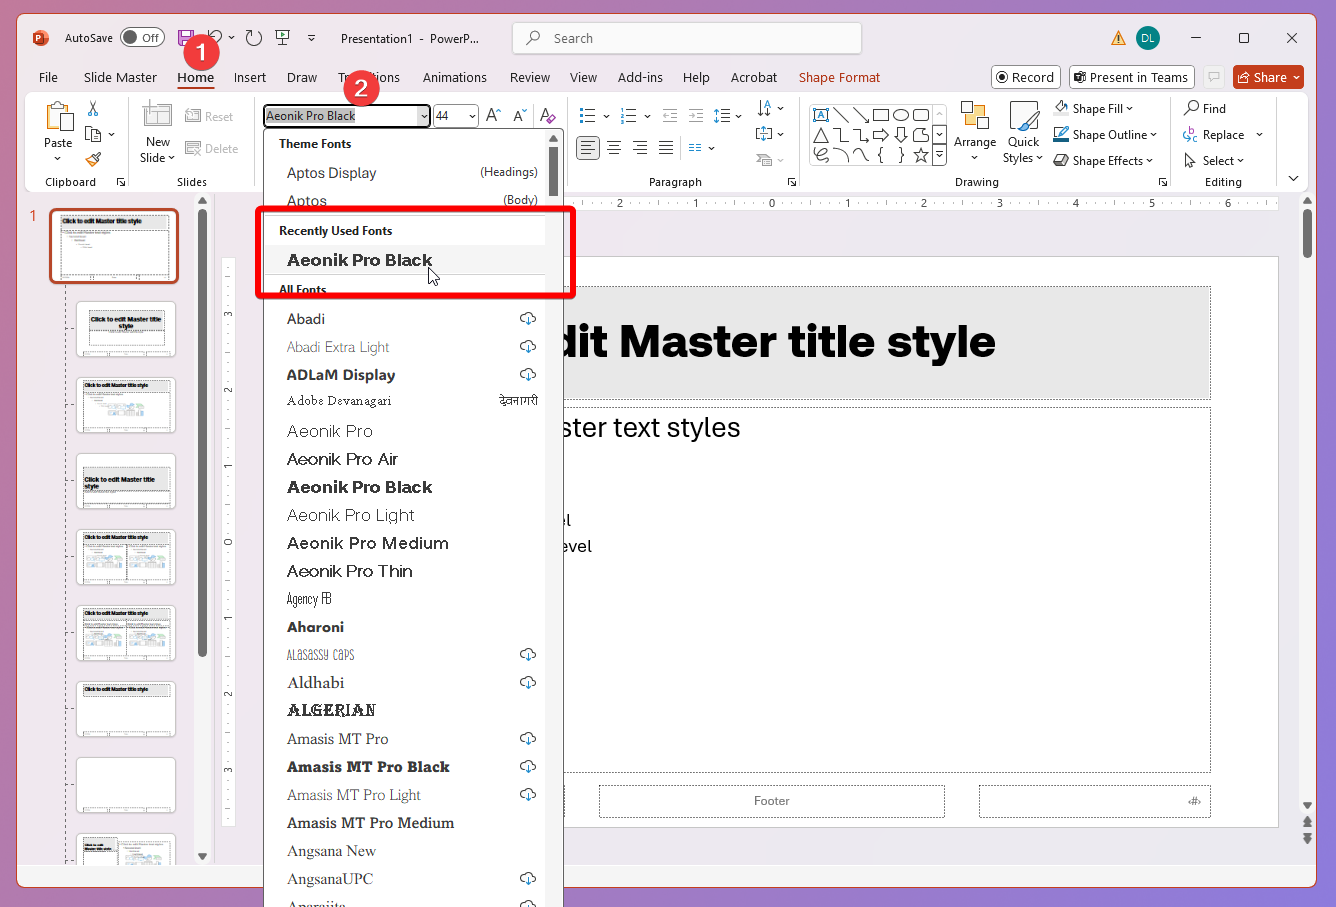Screen dimensions: 1336x907
Task: Select the Agency FB font
Action: 405,599
